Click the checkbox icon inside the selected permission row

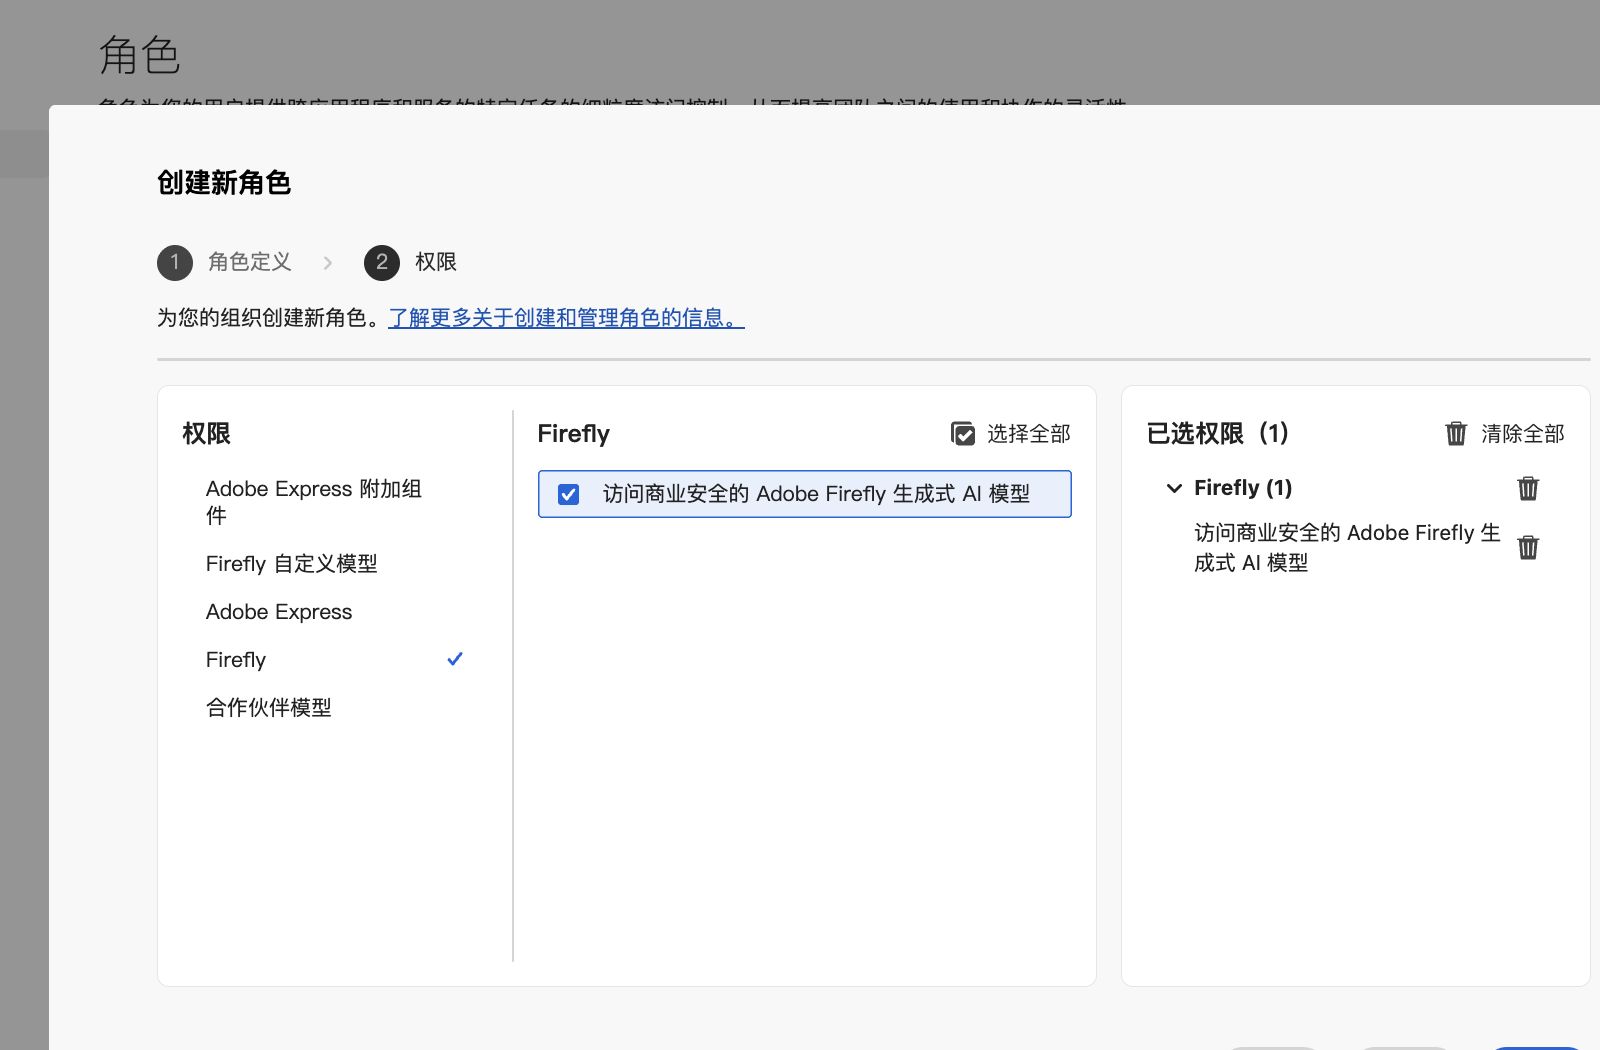[x=569, y=494]
